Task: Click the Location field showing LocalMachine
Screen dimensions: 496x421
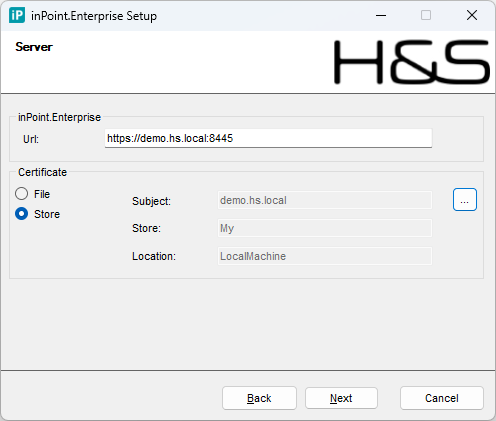Action: point(325,256)
